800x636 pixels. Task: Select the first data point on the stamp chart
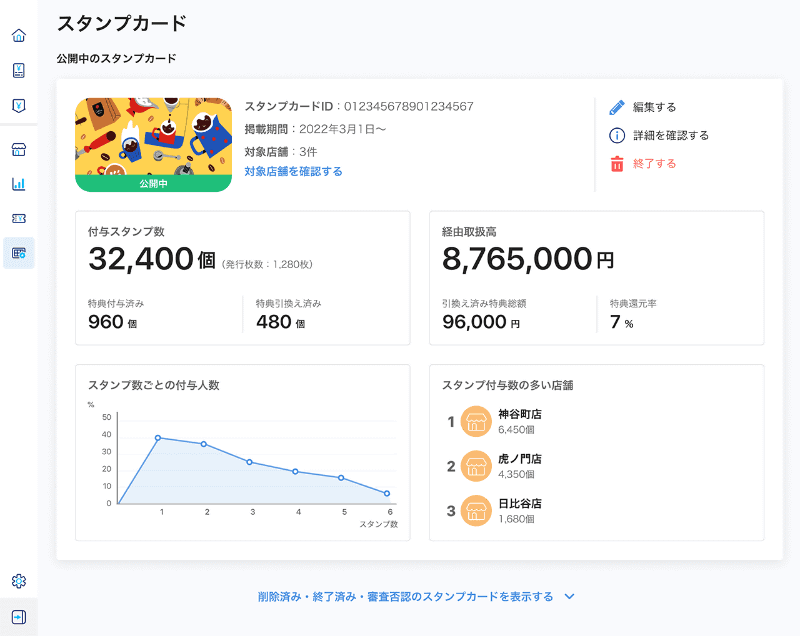[157, 437]
